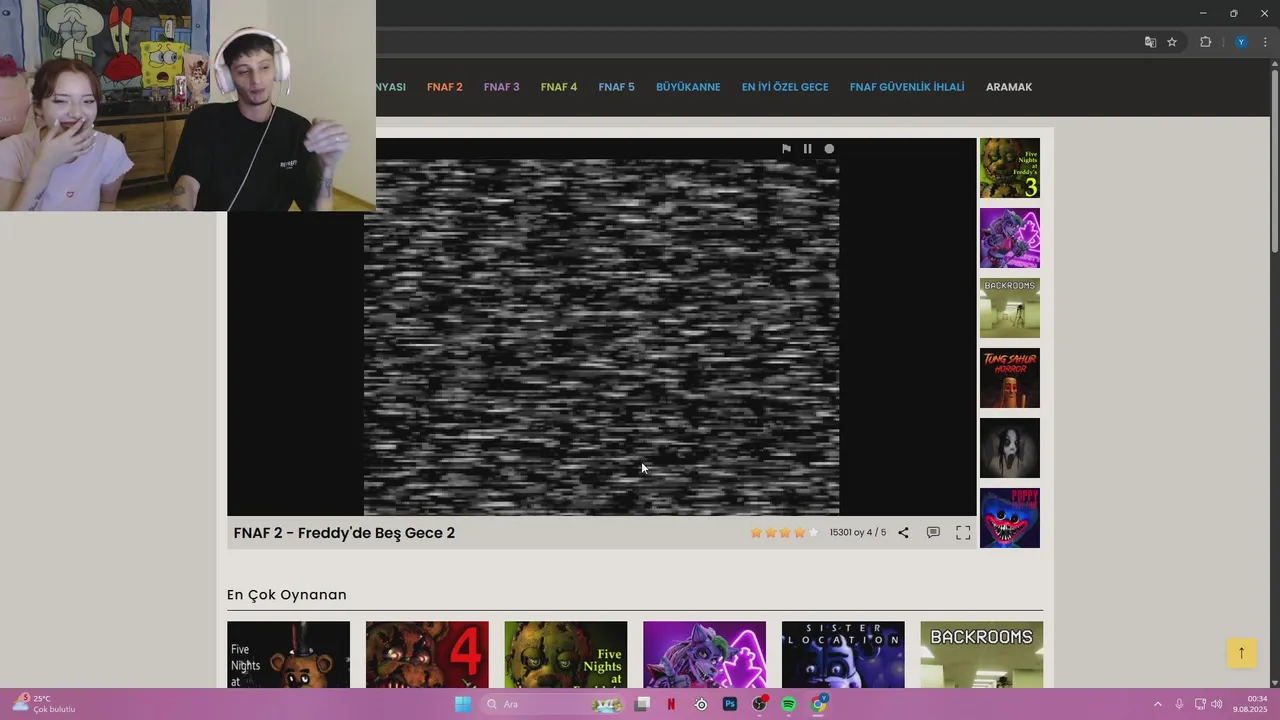Share the FNAF 2 game
The image size is (1280, 720).
(x=903, y=533)
